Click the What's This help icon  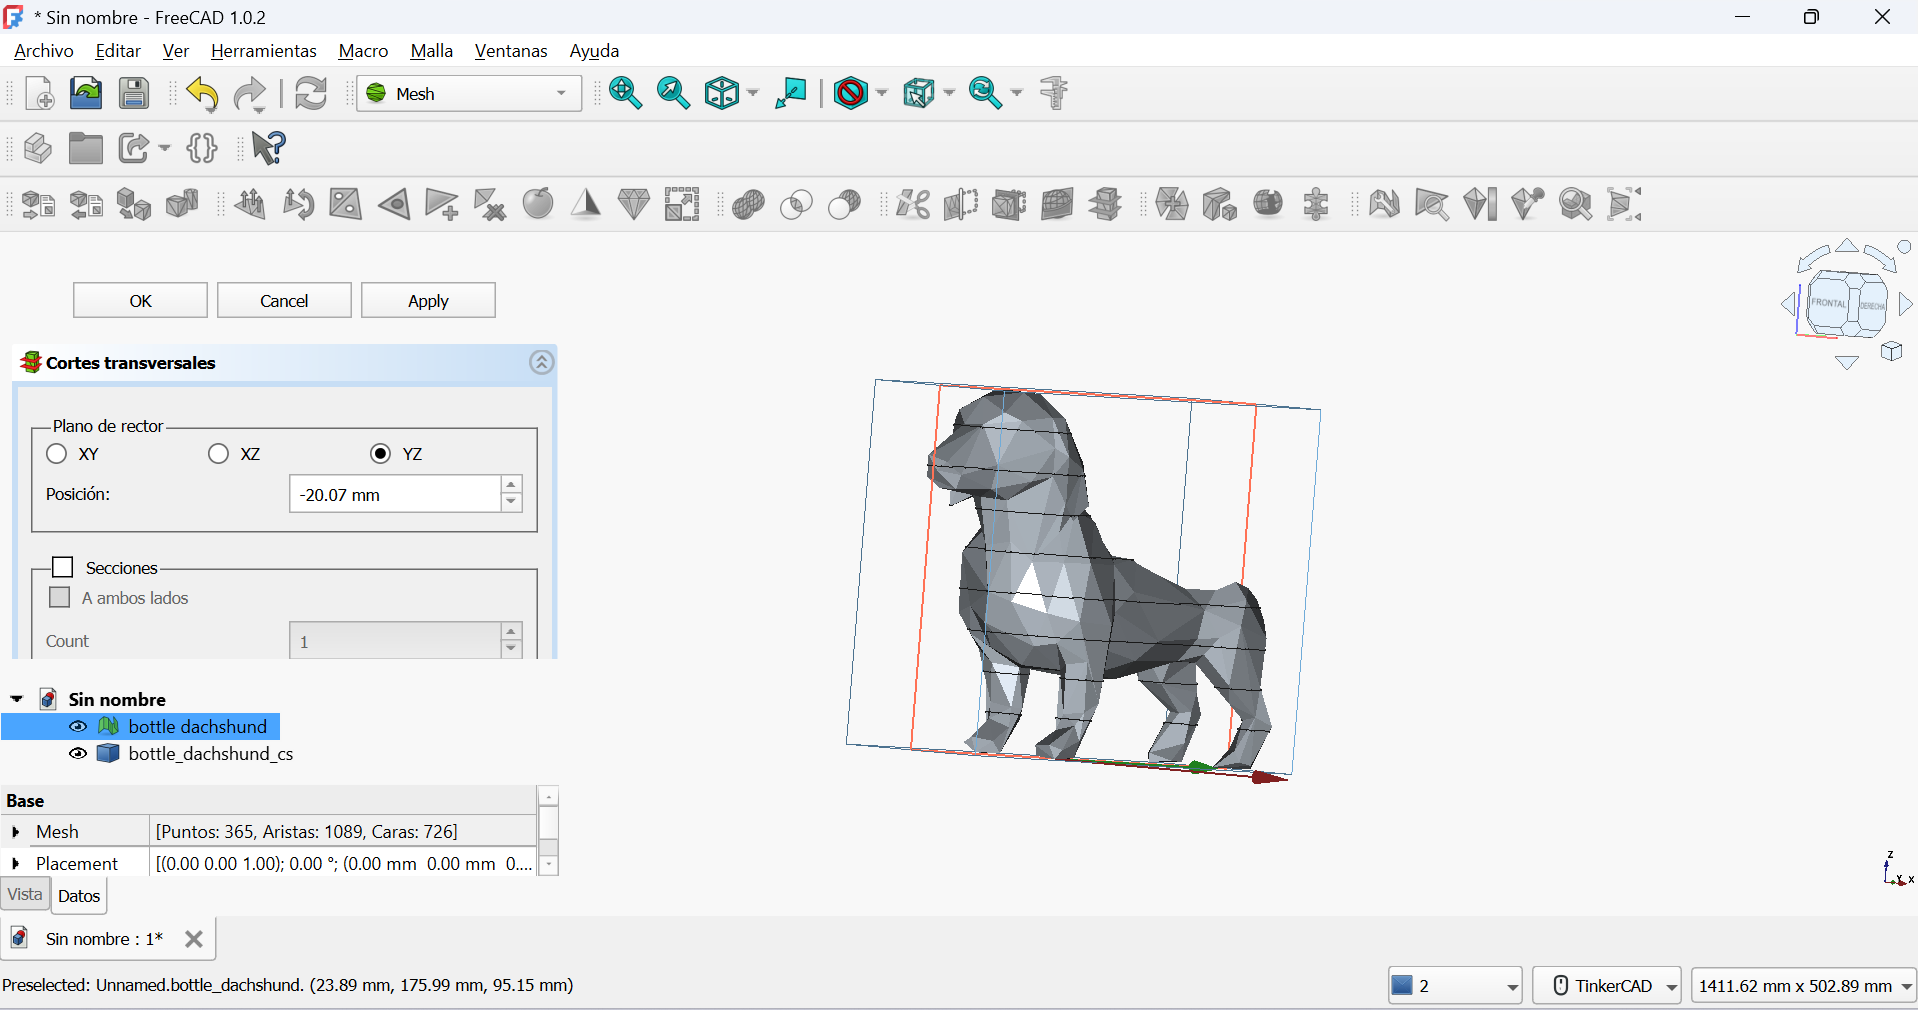coord(269,148)
